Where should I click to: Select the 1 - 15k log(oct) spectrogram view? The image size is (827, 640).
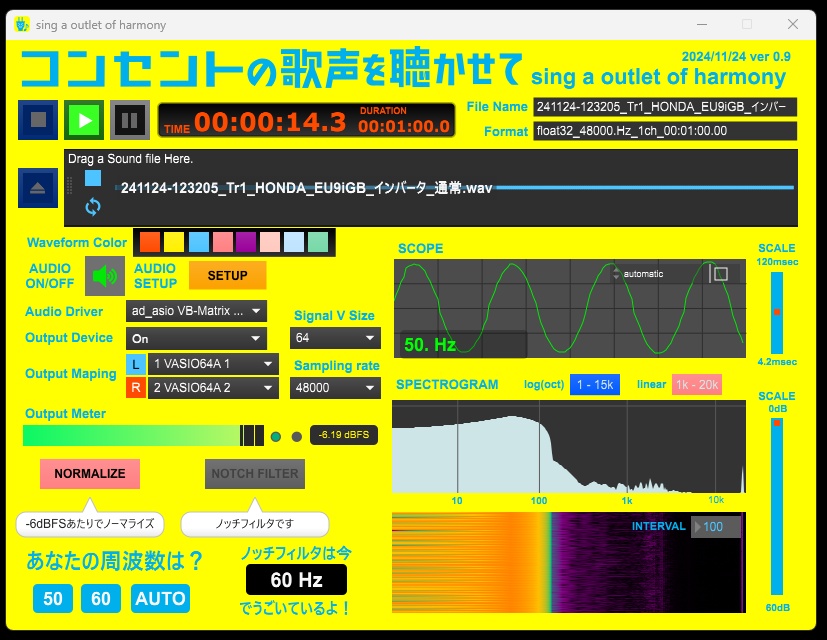[594, 384]
